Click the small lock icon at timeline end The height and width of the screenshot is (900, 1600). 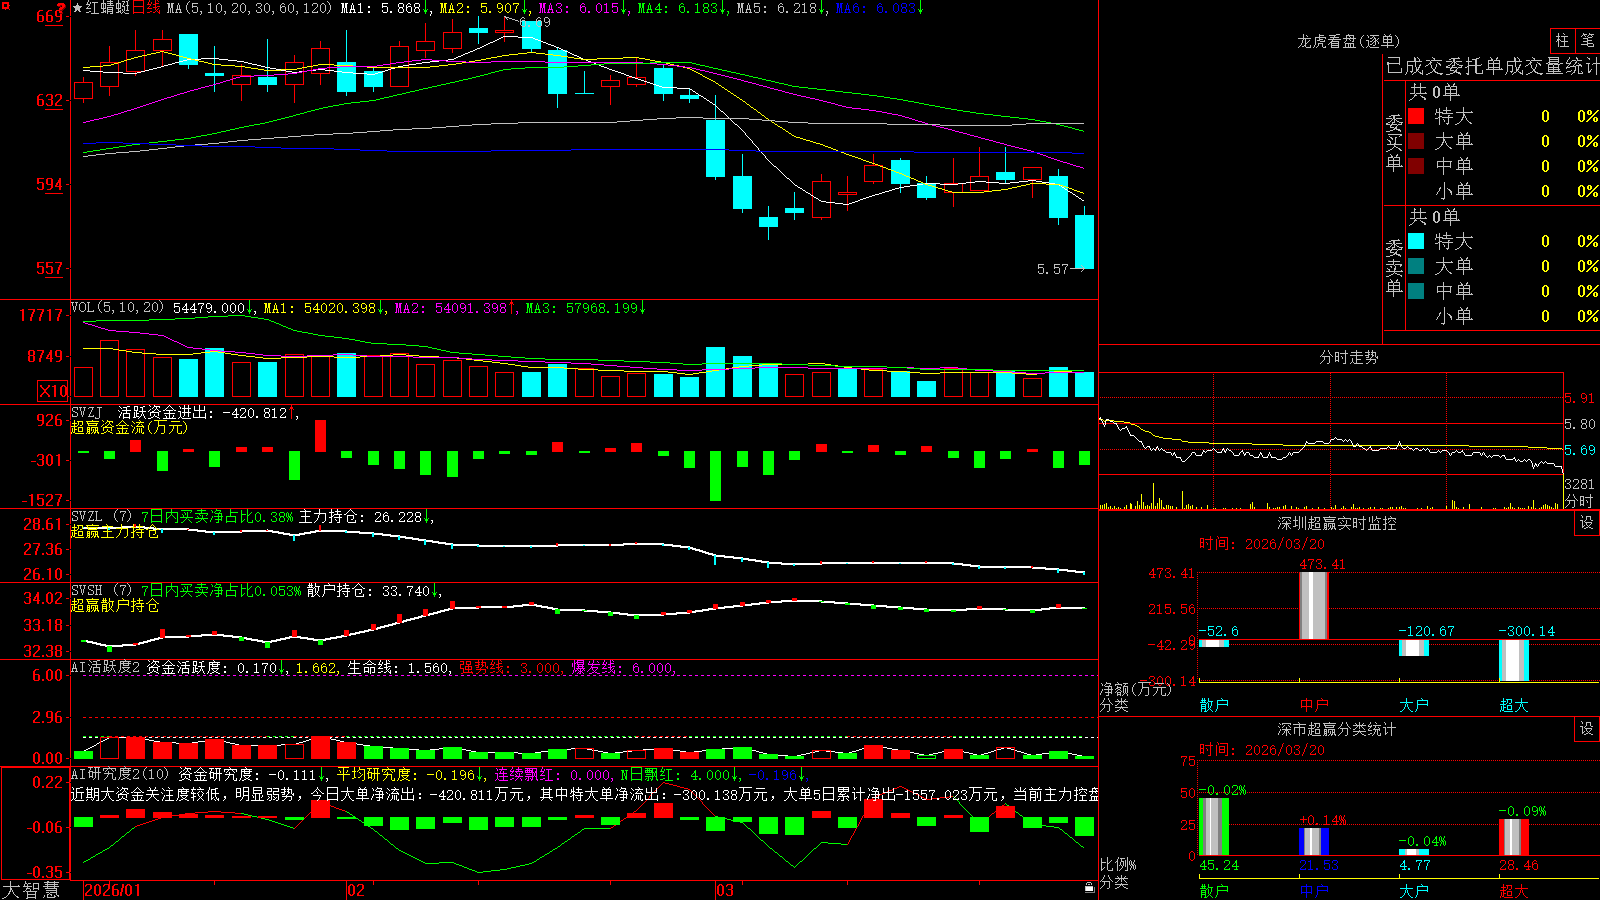1089,887
